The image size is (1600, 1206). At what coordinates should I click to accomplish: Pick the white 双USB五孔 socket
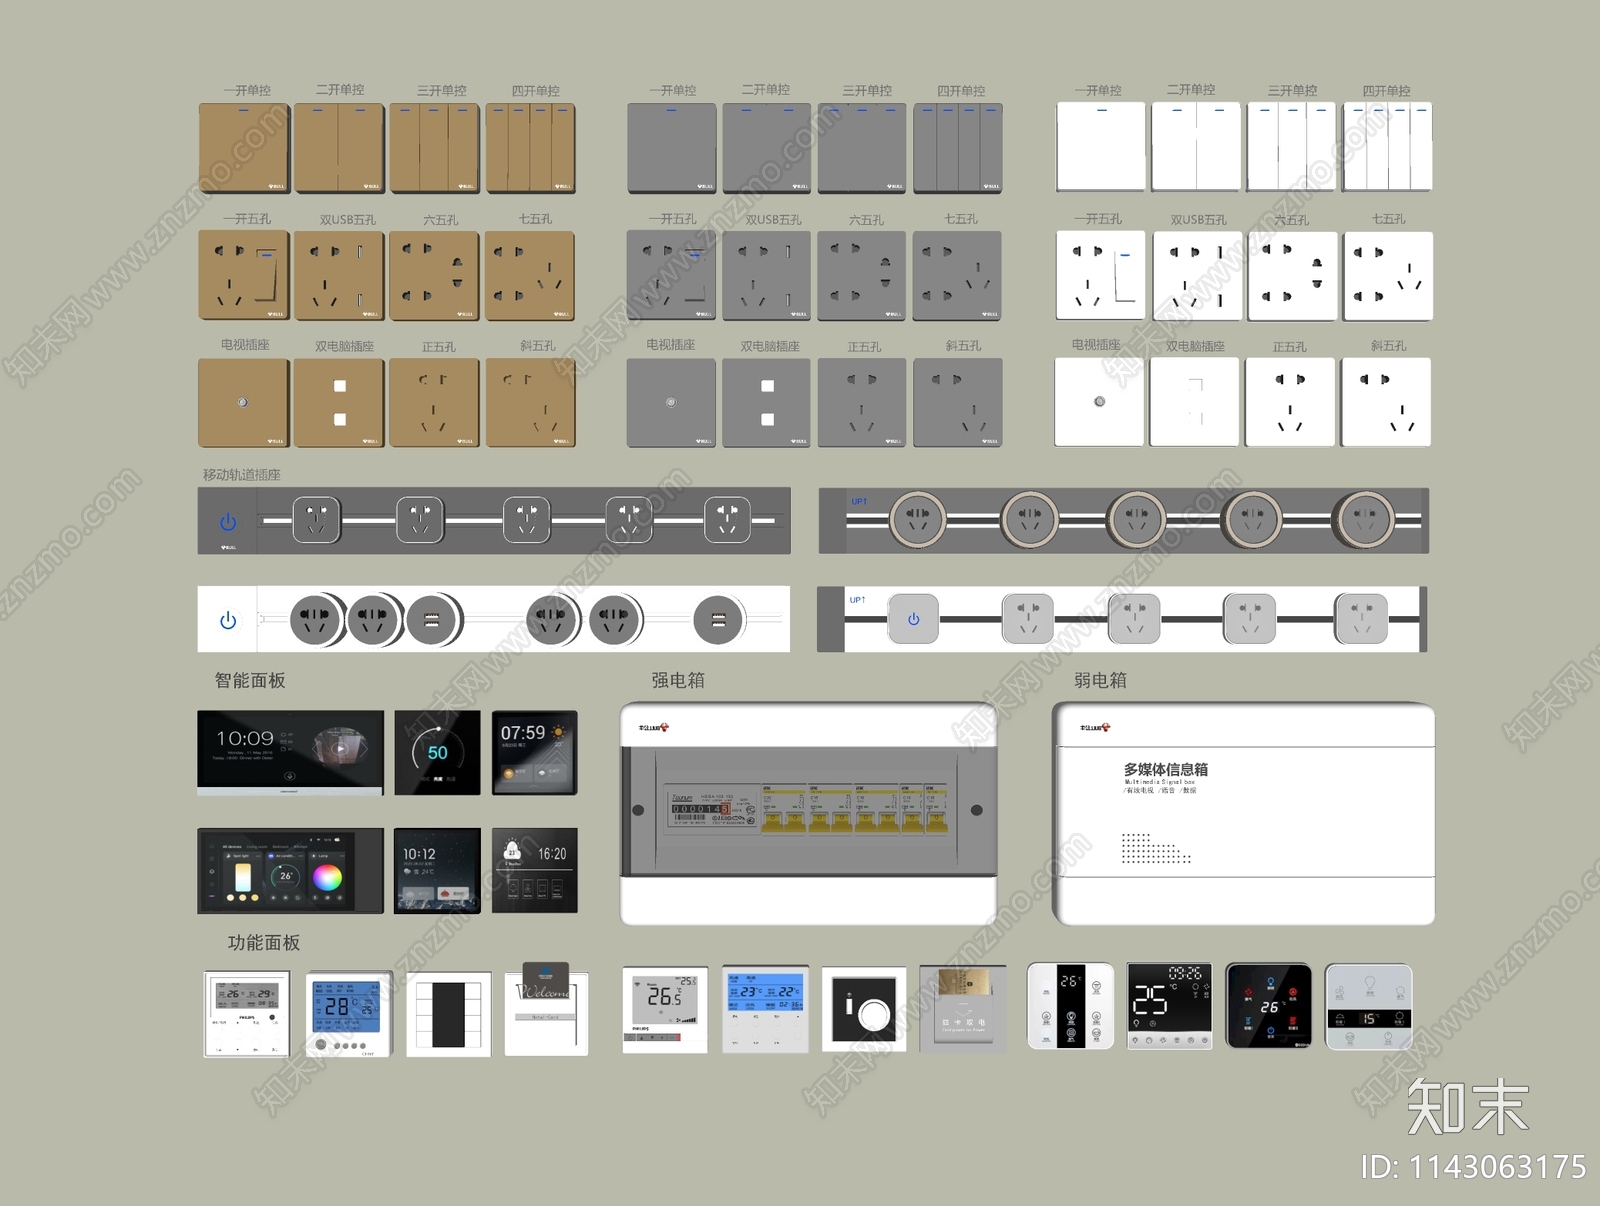[x=1197, y=276]
